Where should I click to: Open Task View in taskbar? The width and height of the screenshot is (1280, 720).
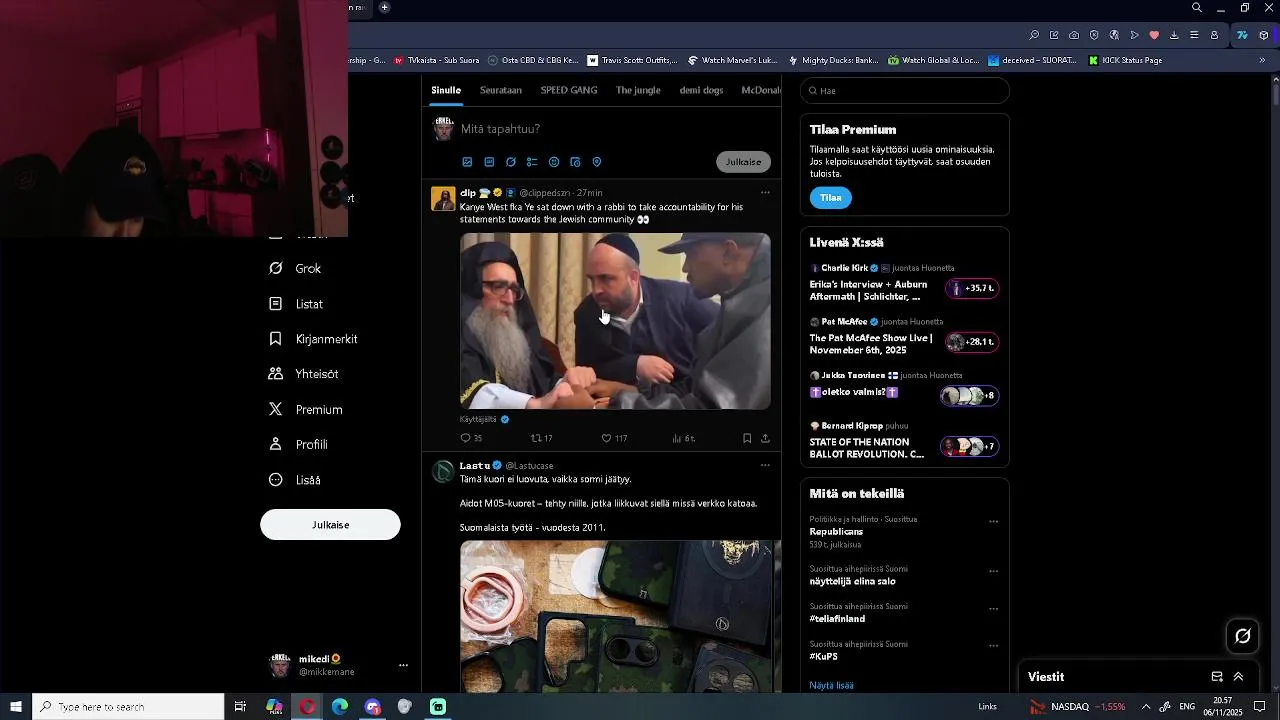240,707
